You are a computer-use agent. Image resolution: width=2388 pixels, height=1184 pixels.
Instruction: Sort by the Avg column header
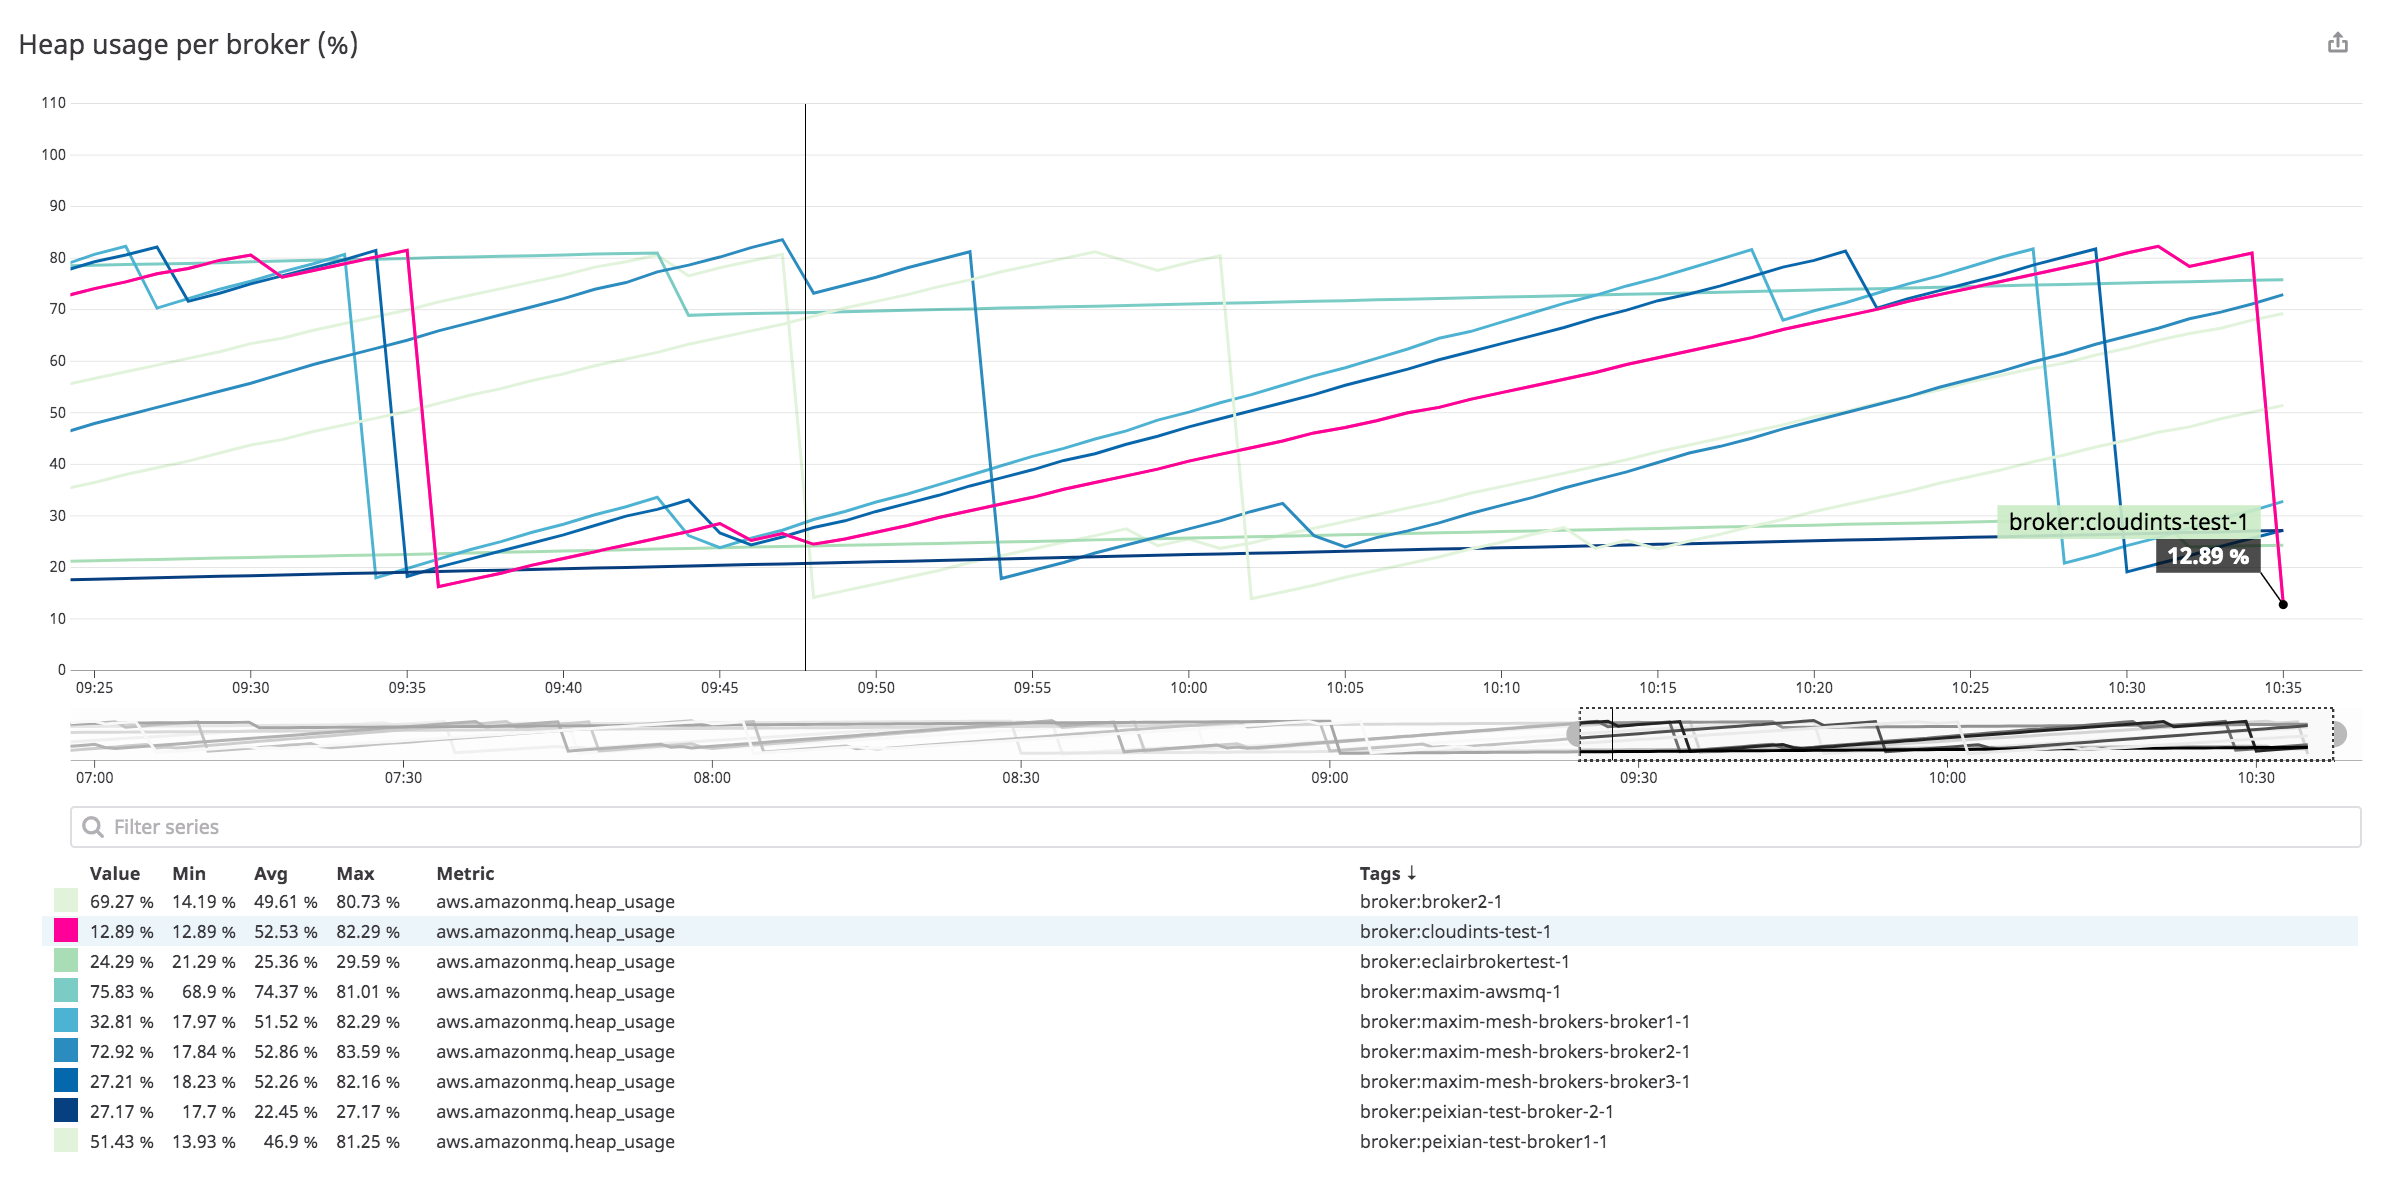(270, 873)
